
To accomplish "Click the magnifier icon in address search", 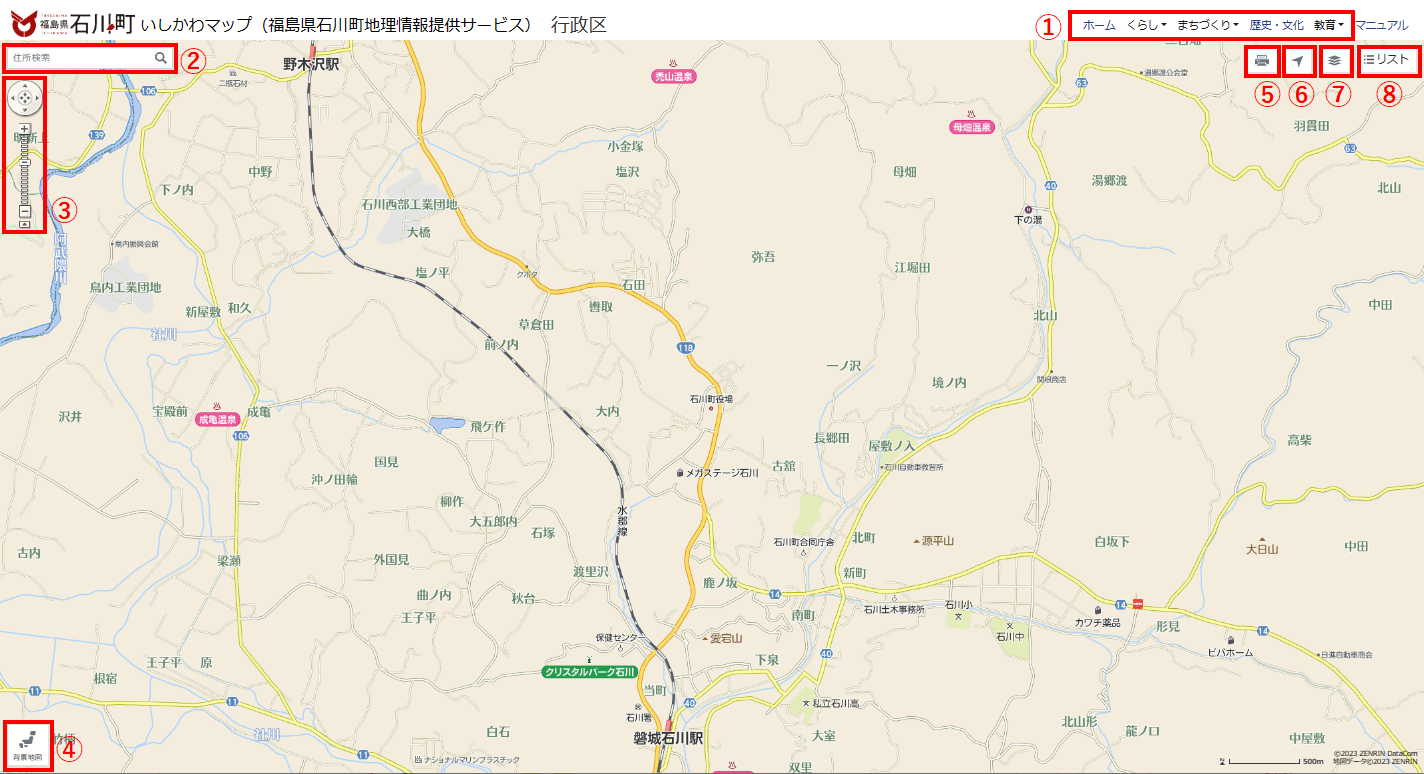I will 161,58.
